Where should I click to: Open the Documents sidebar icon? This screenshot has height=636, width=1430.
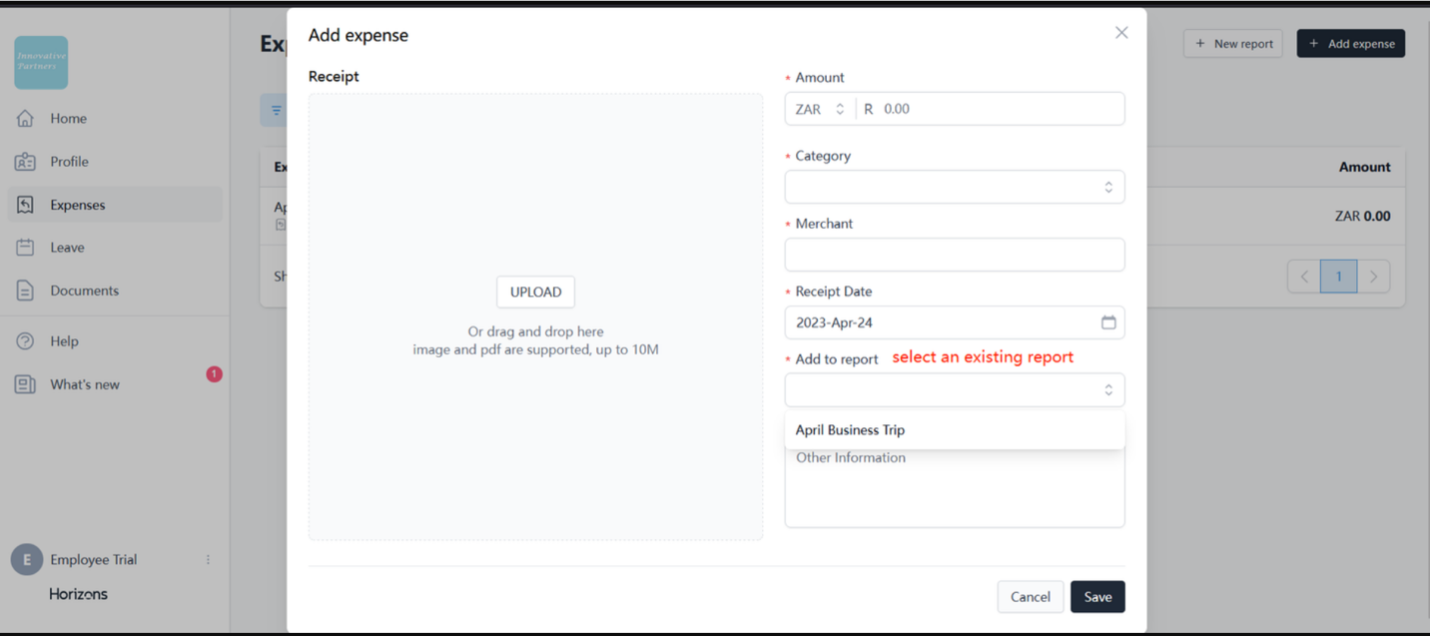(x=26, y=291)
